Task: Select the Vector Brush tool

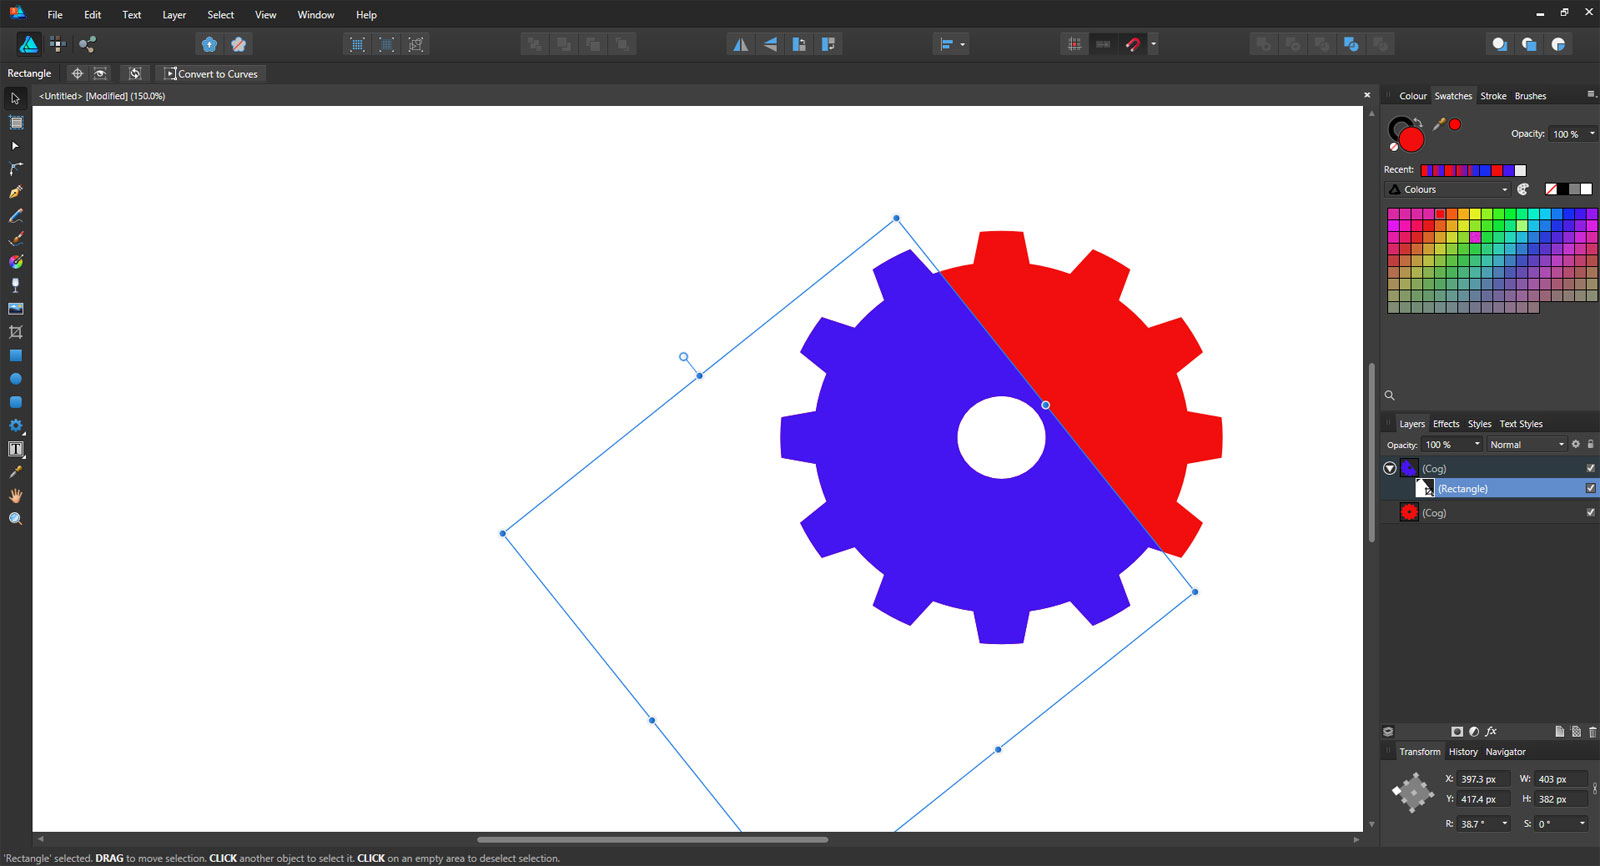Action: [15, 239]
